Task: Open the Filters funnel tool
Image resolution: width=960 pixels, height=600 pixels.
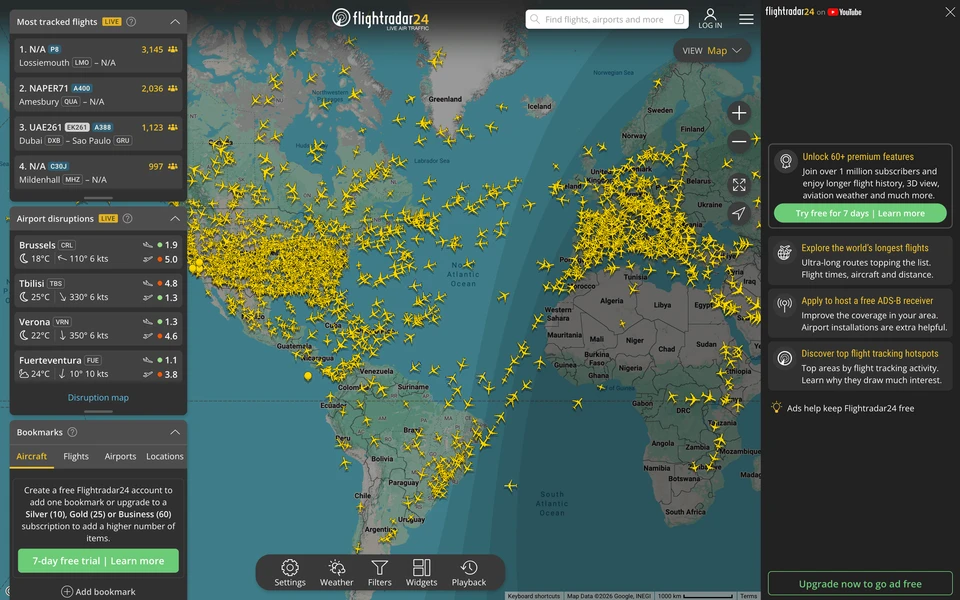Action: [380, 573]
